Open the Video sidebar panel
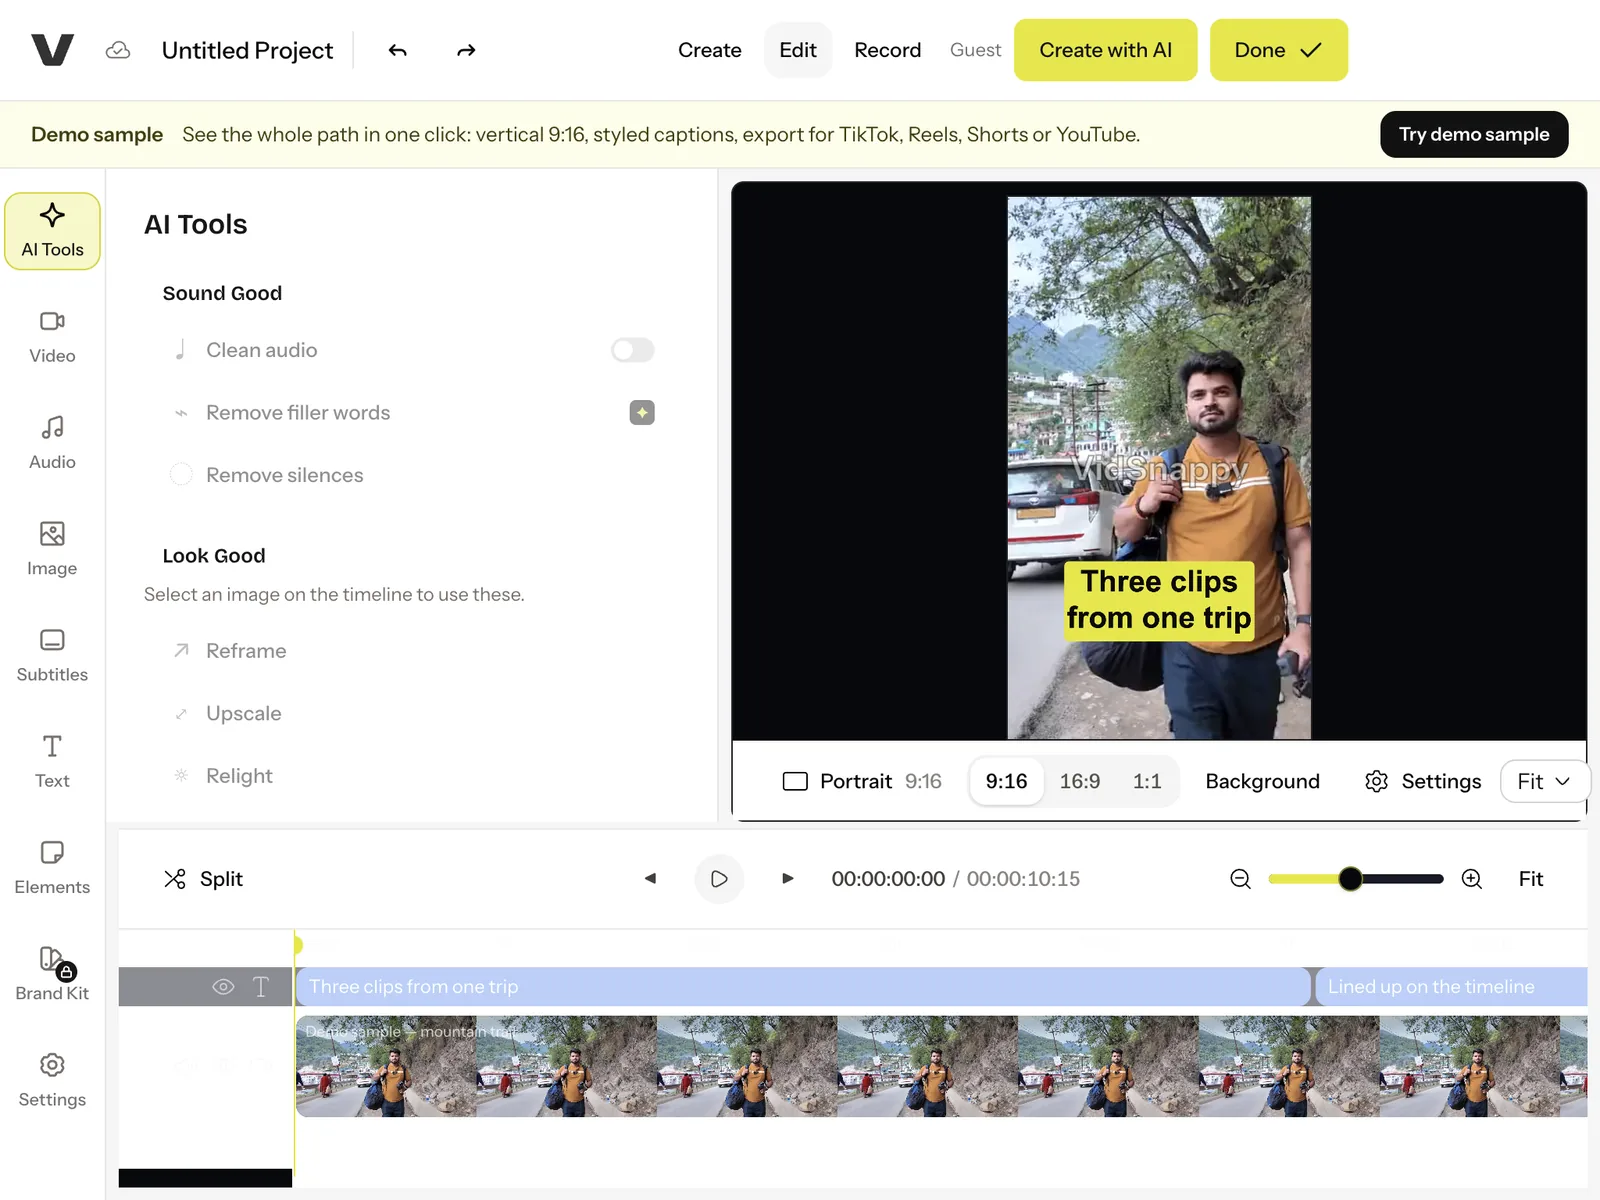This screenshot has height=1200, width=1600. (52, 337)
